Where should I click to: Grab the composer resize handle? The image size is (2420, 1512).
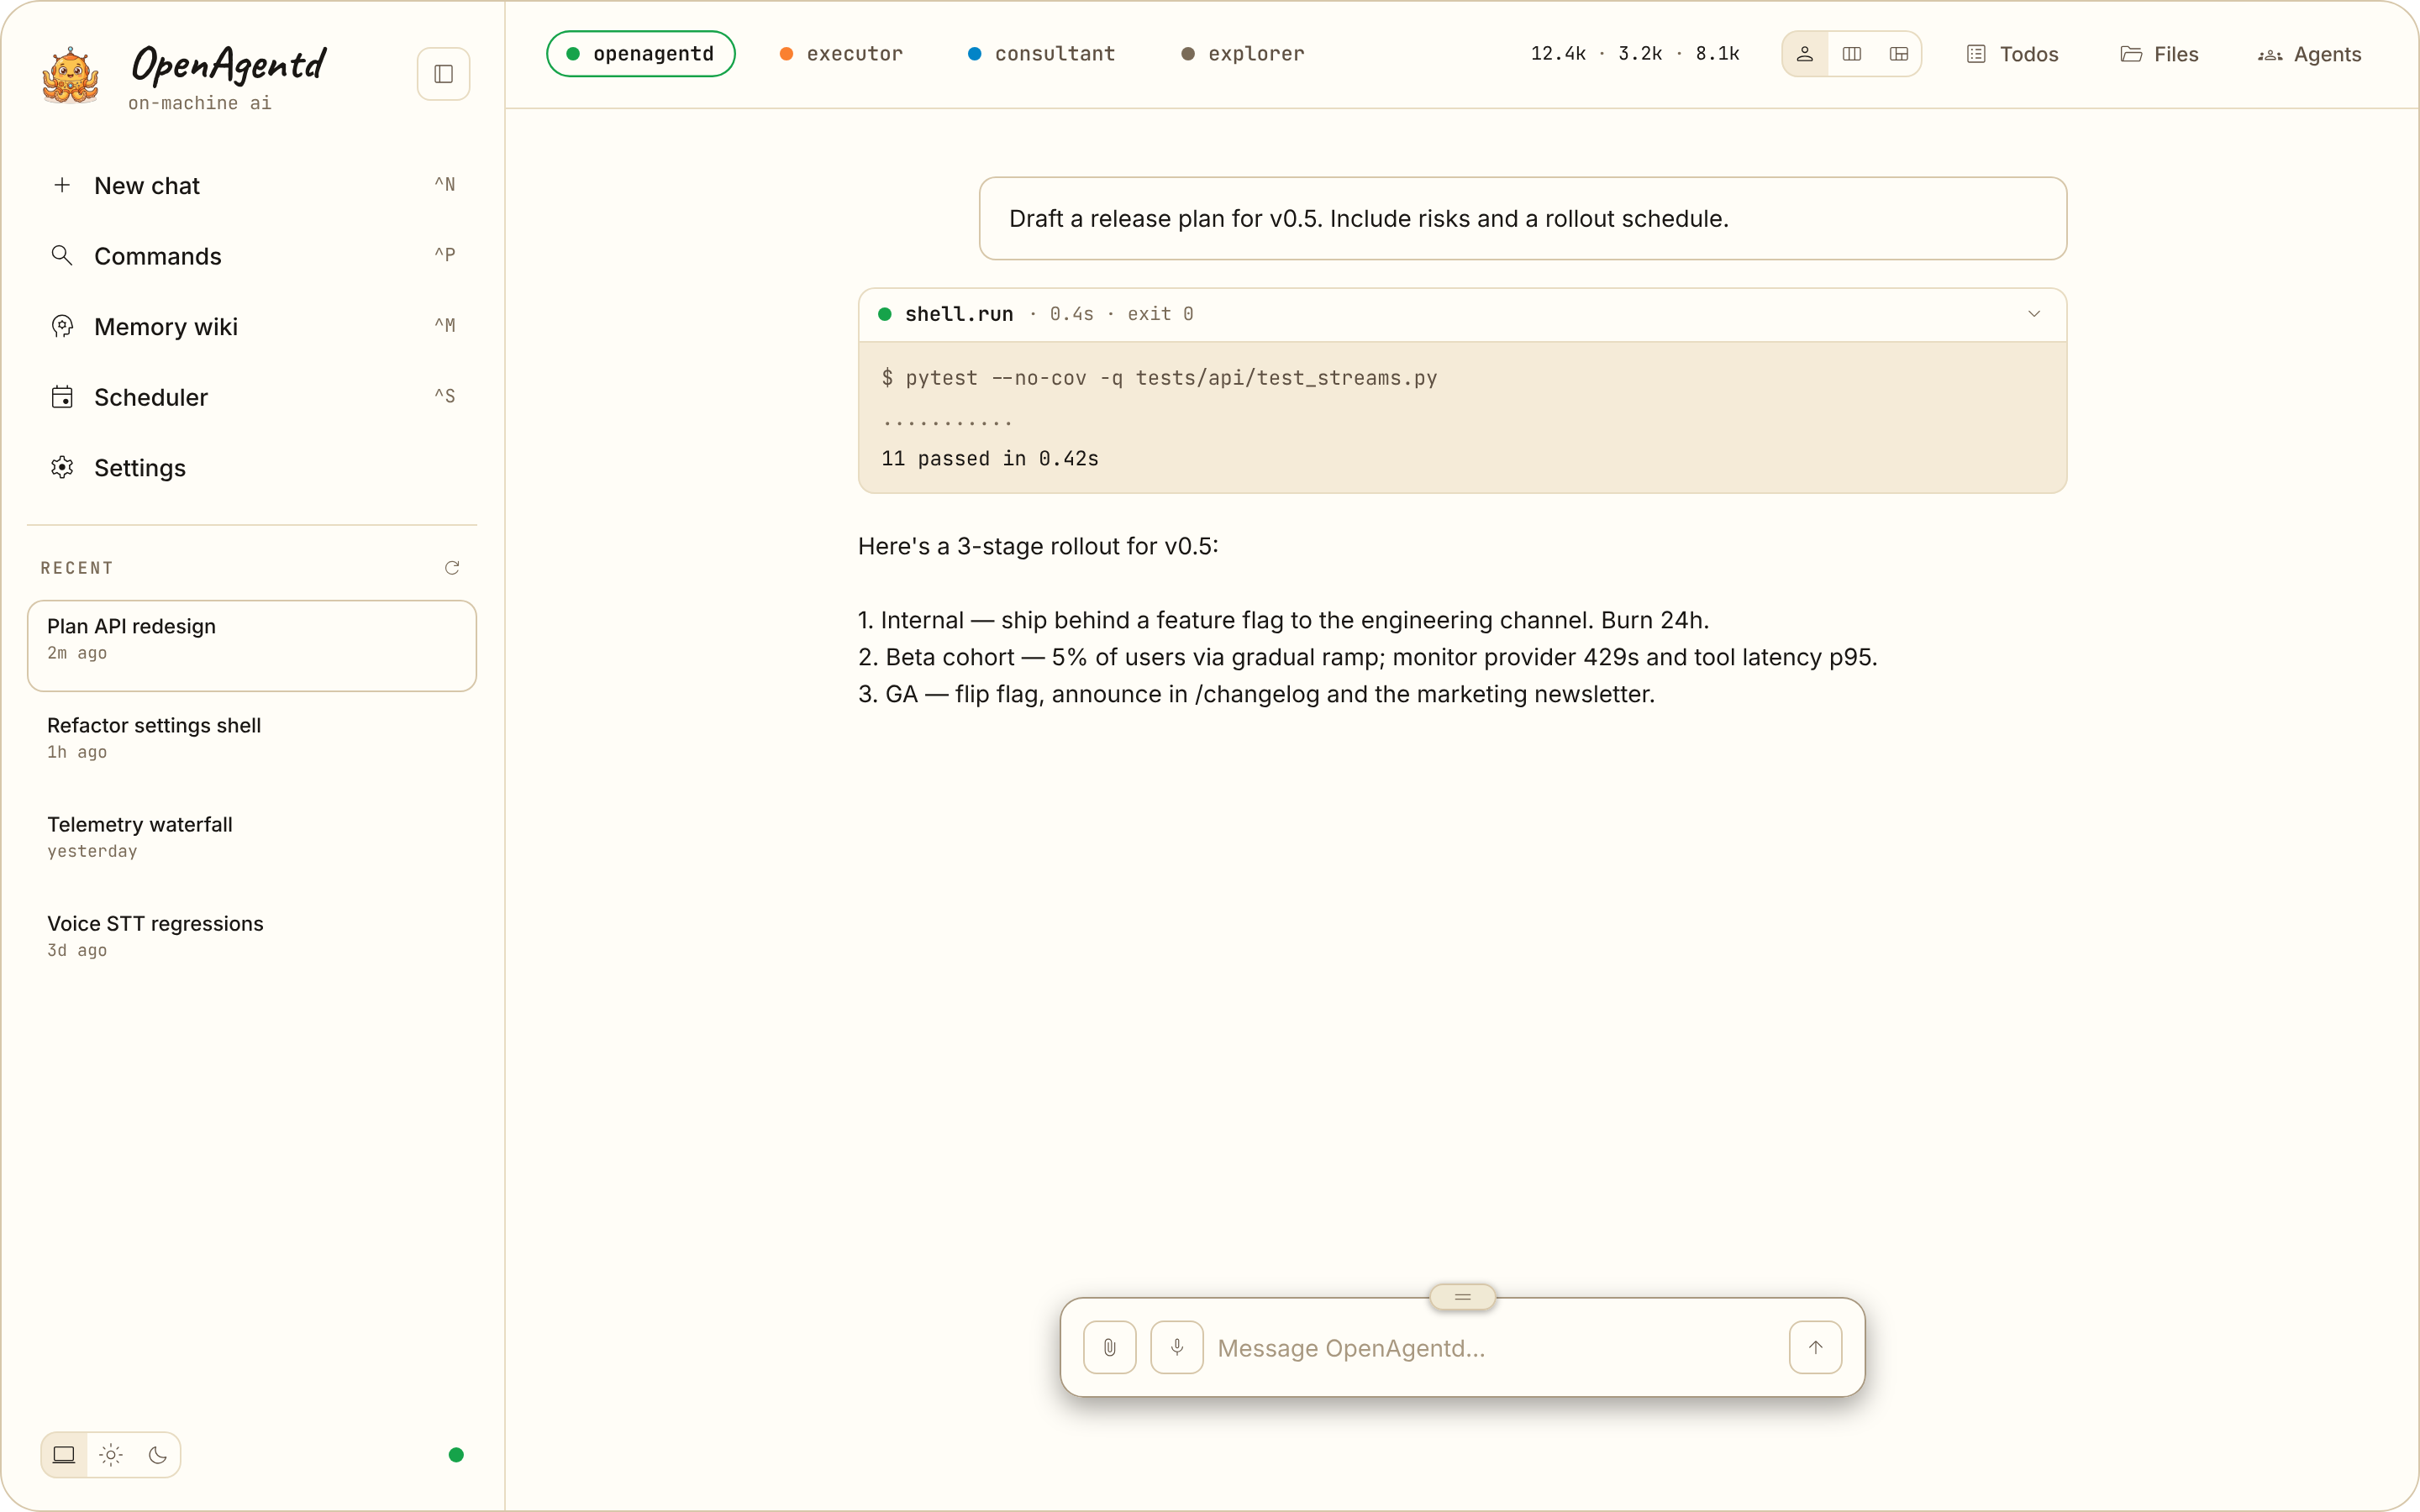[1463, 1297]
